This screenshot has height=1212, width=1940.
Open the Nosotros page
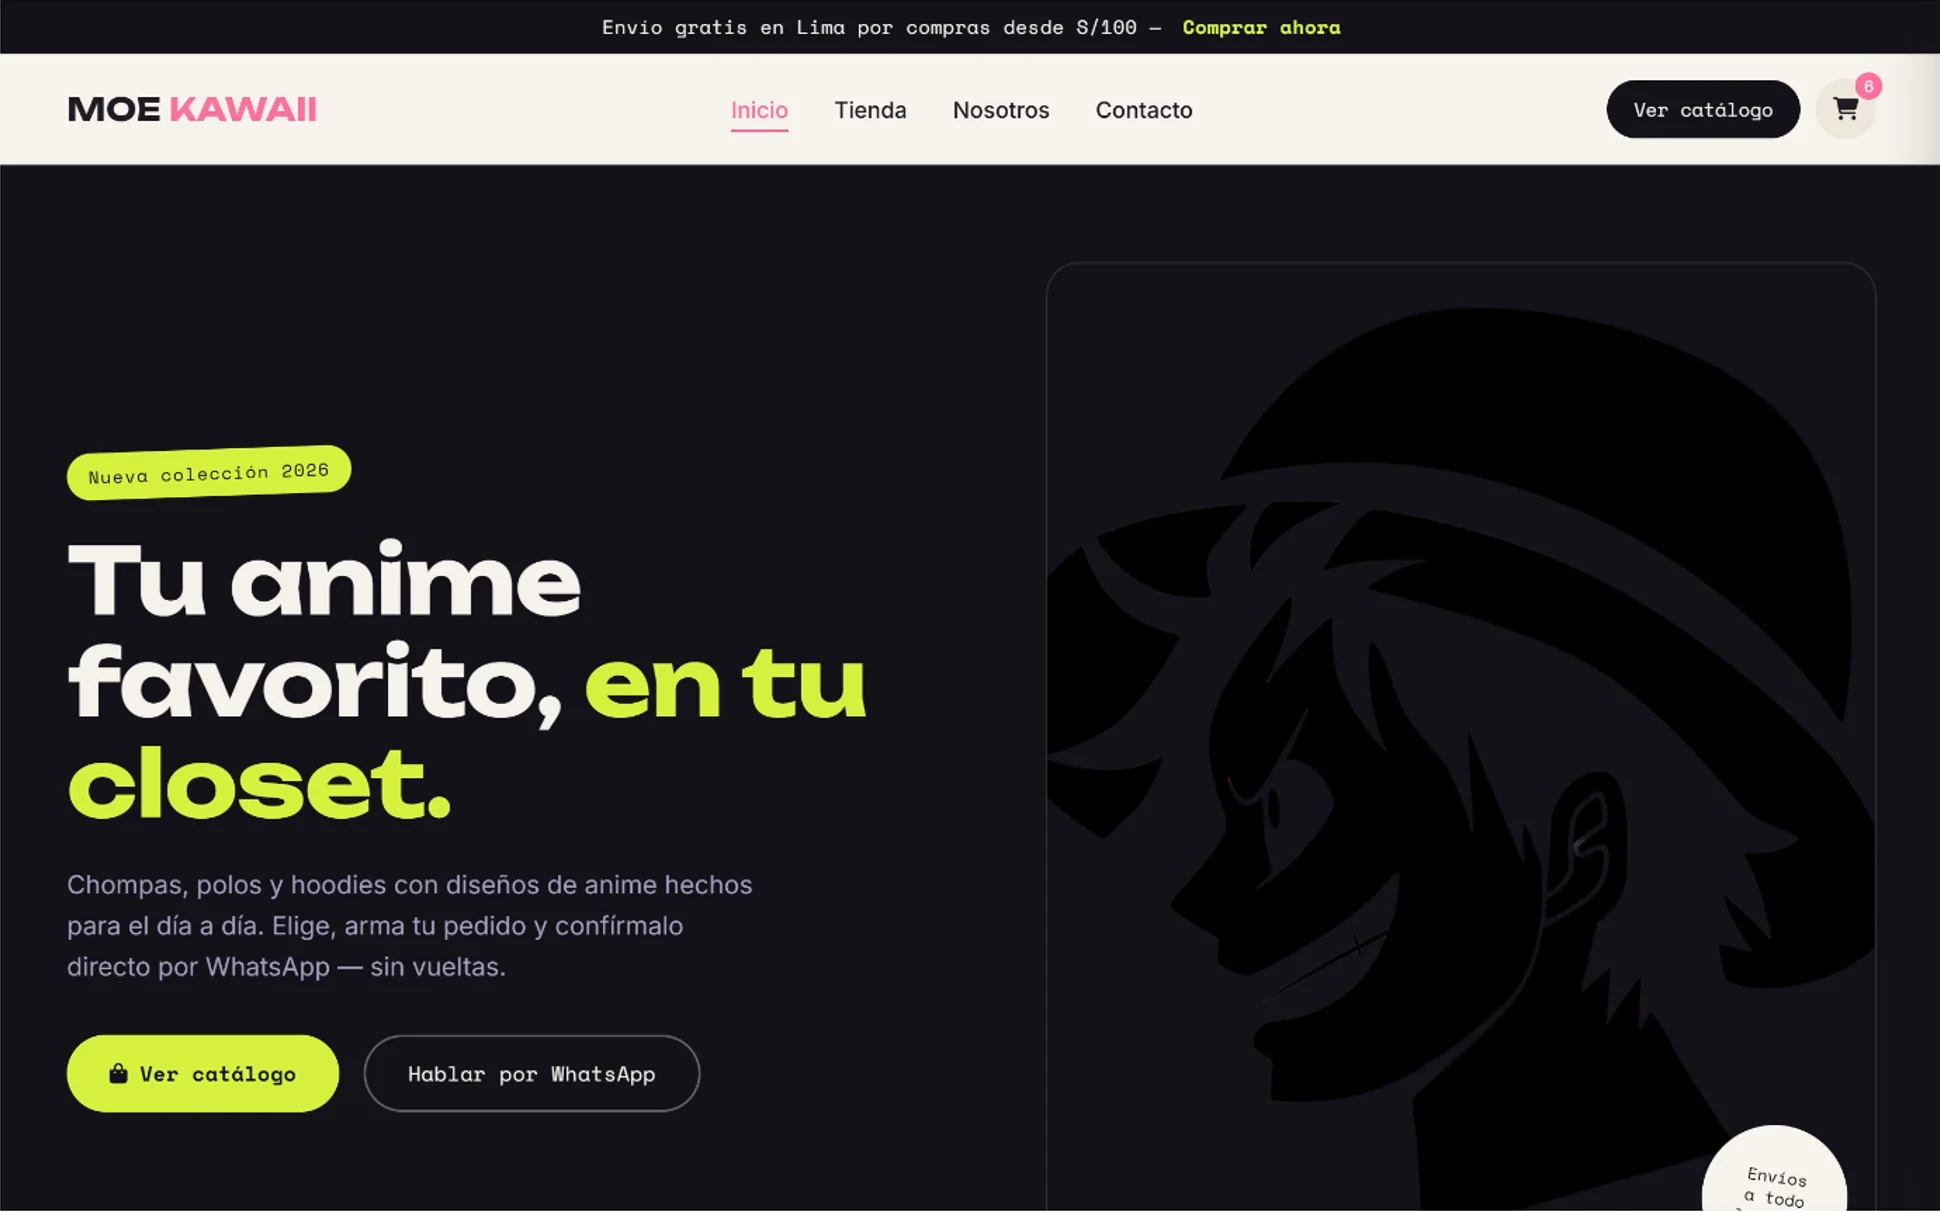1001,110
